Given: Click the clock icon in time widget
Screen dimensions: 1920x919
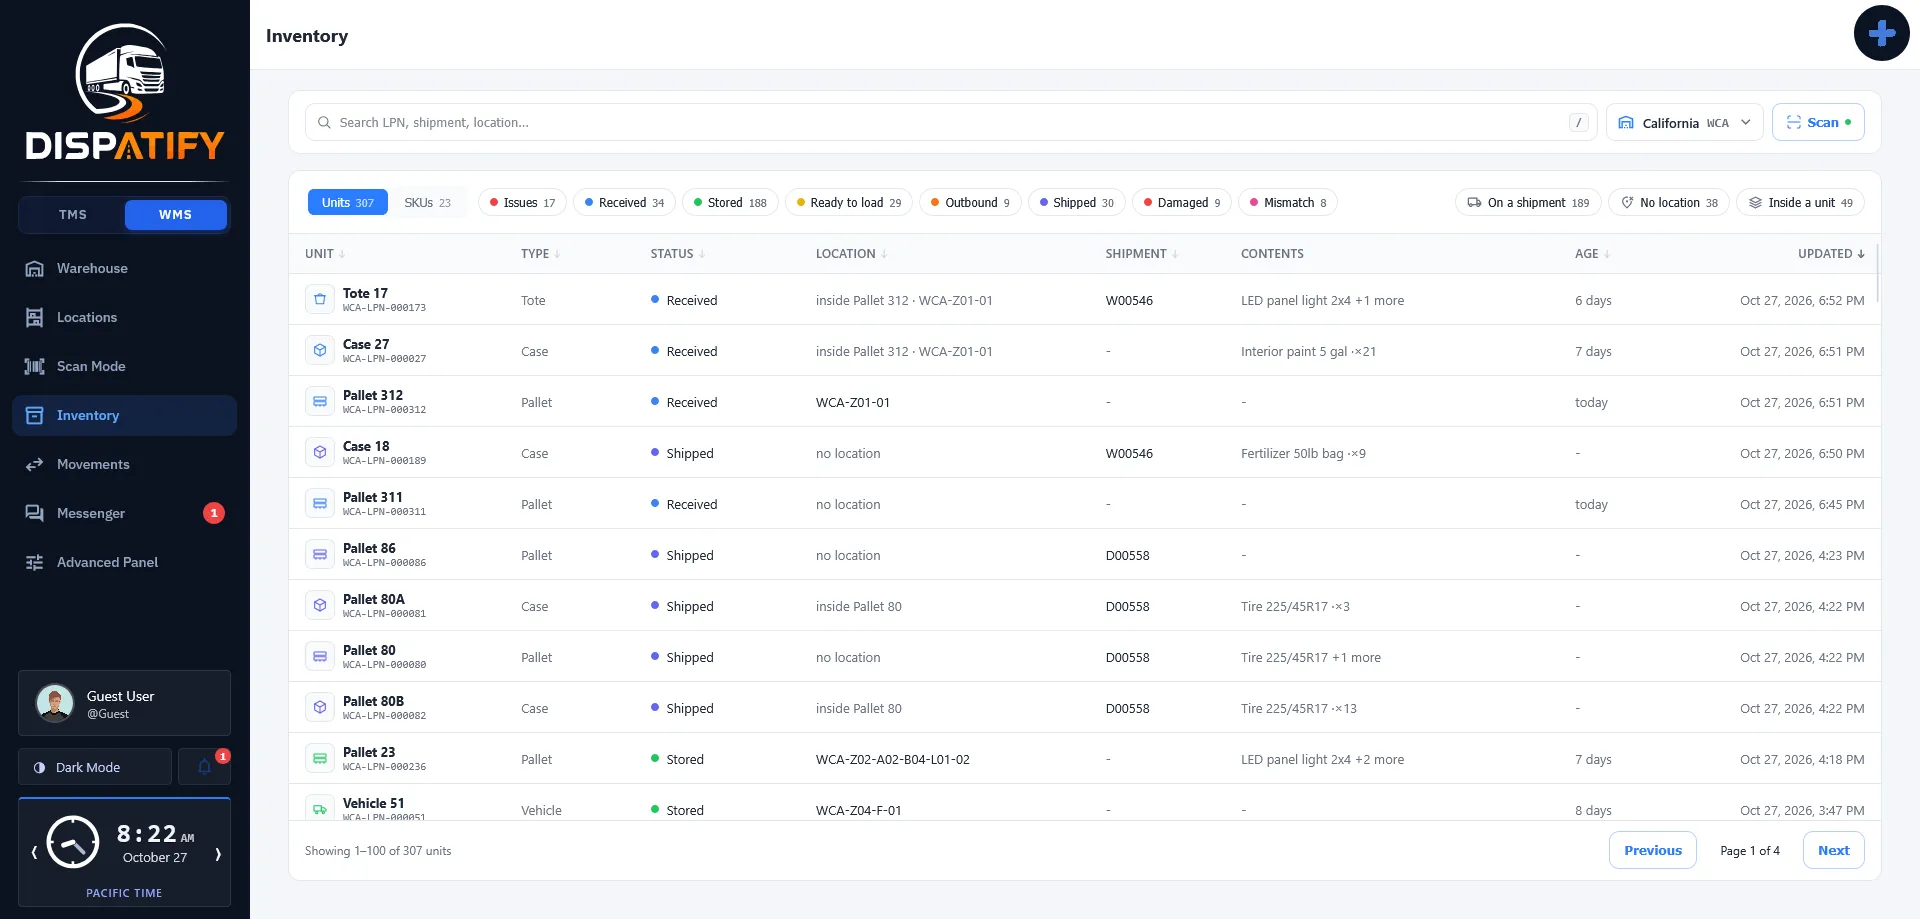Looking at the screenshot, I should click(73, 842).
